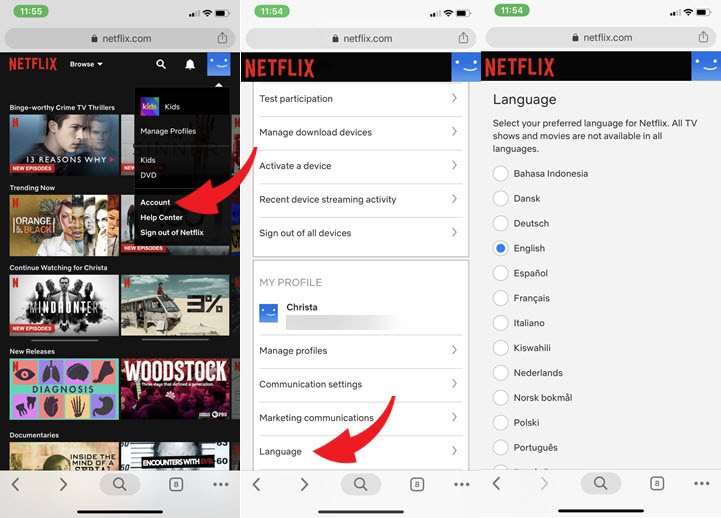Open Communication settings row chevron
Viewport: 721px width, 518px height.
tap(454, 383)
